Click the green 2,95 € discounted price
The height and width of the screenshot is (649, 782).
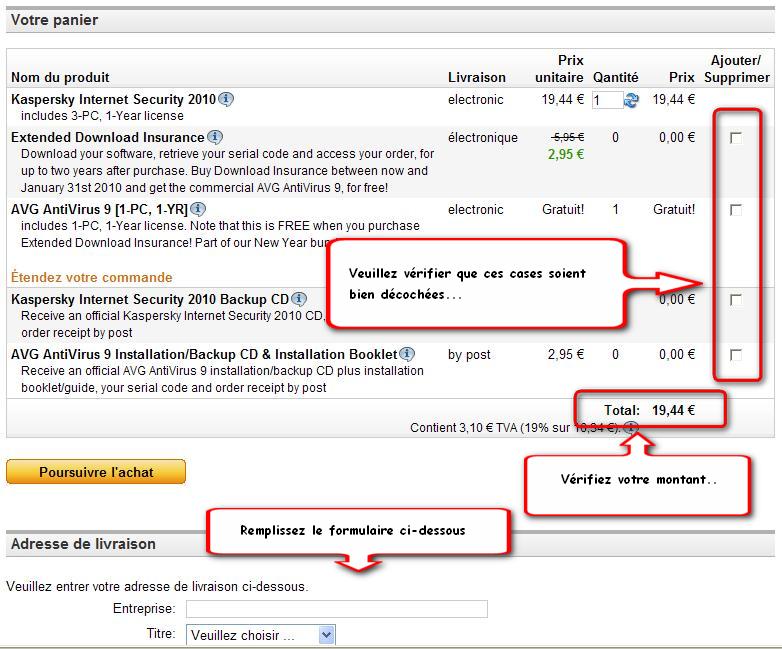coord(566,154)
